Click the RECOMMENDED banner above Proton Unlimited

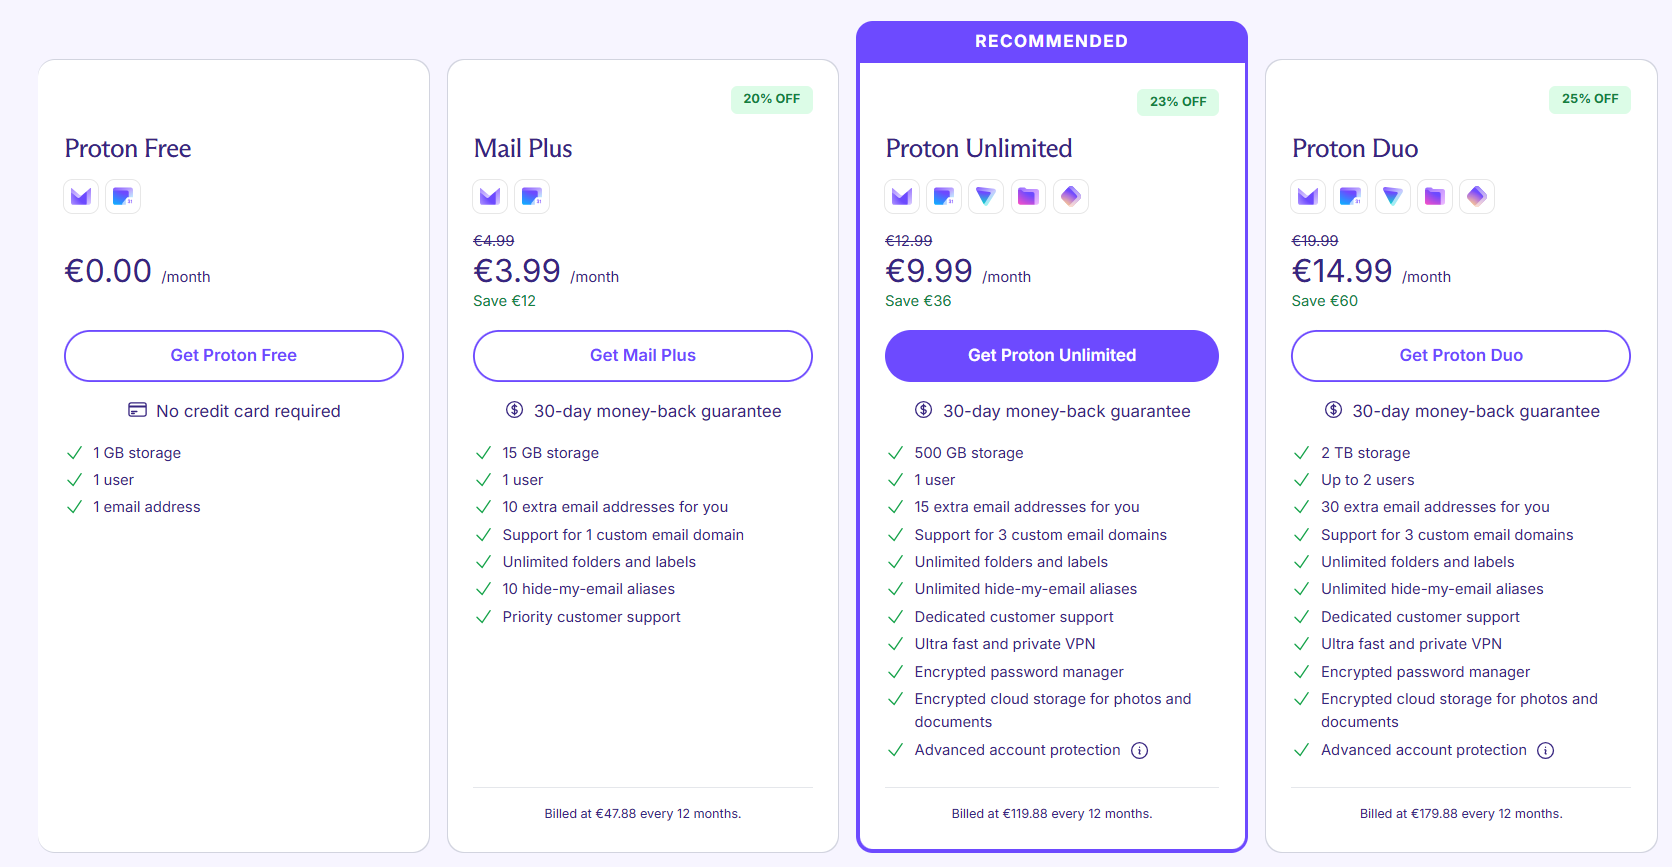pos(1052,41)
